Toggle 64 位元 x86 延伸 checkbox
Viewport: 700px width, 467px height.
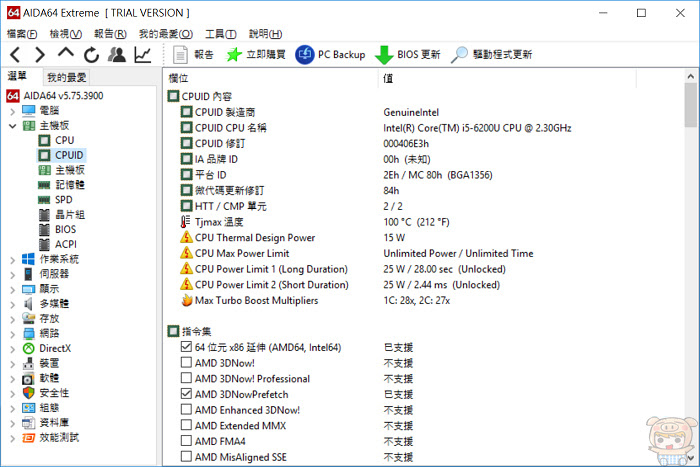point(186,346)
